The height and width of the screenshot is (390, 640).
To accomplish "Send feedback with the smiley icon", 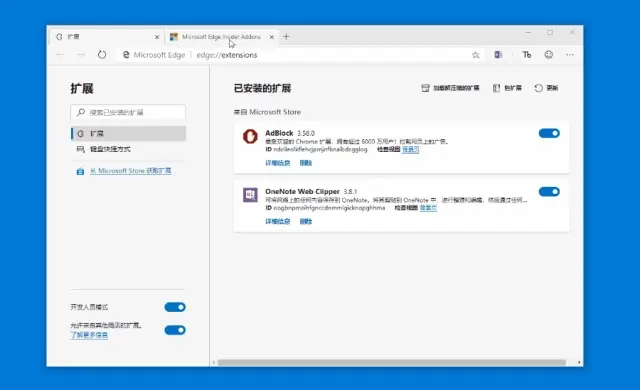I will (x=549, y=55).
